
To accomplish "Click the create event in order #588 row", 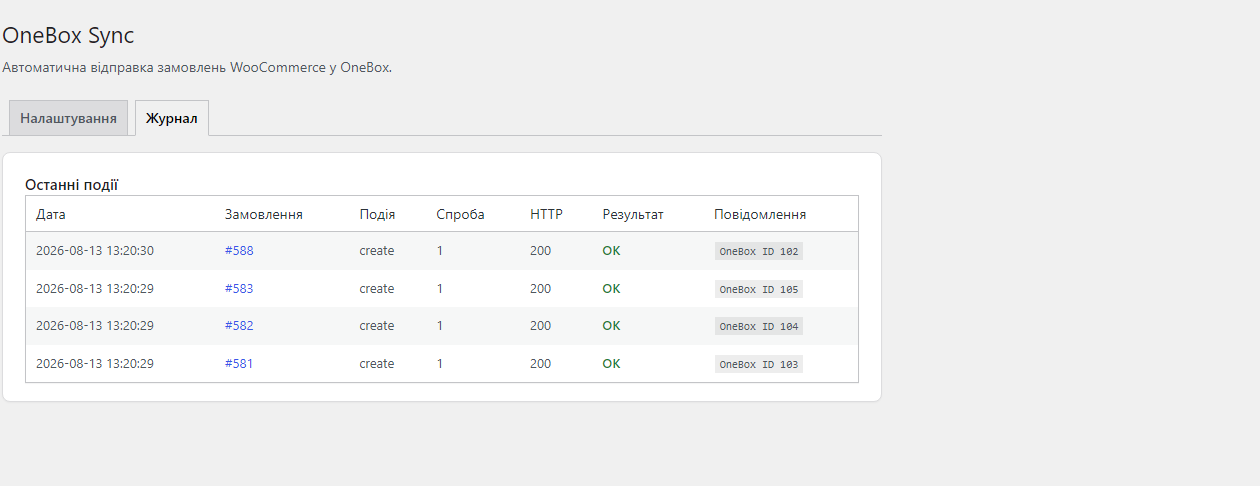I will click(377, 251).
